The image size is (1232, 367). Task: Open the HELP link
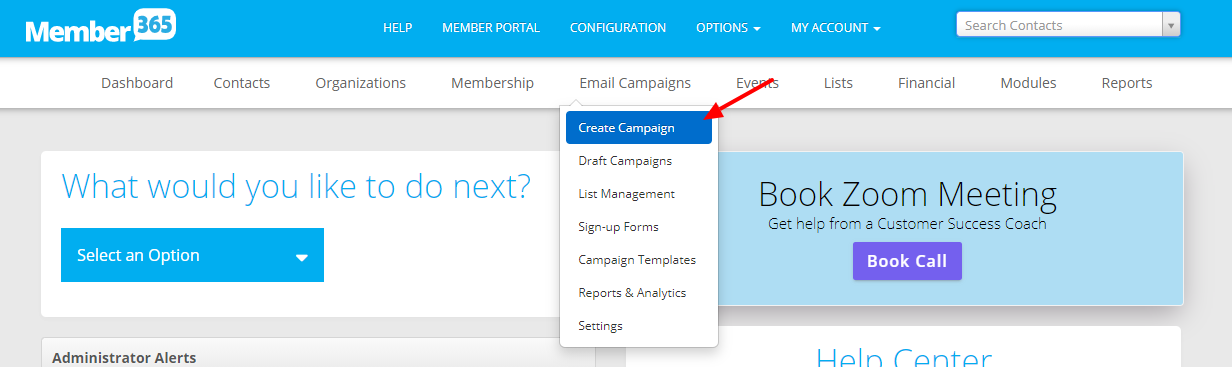397,28
